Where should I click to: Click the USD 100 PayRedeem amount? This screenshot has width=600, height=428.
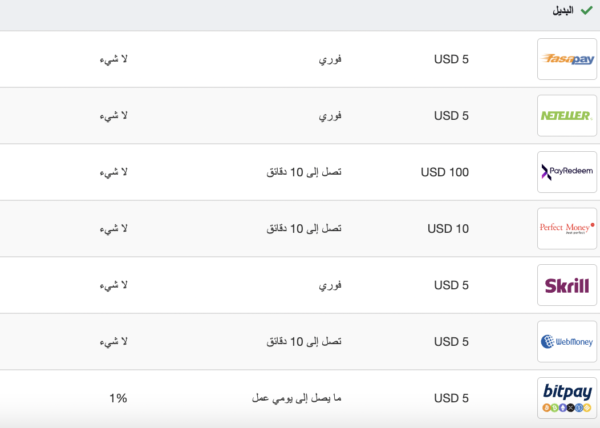click(445, 173)
